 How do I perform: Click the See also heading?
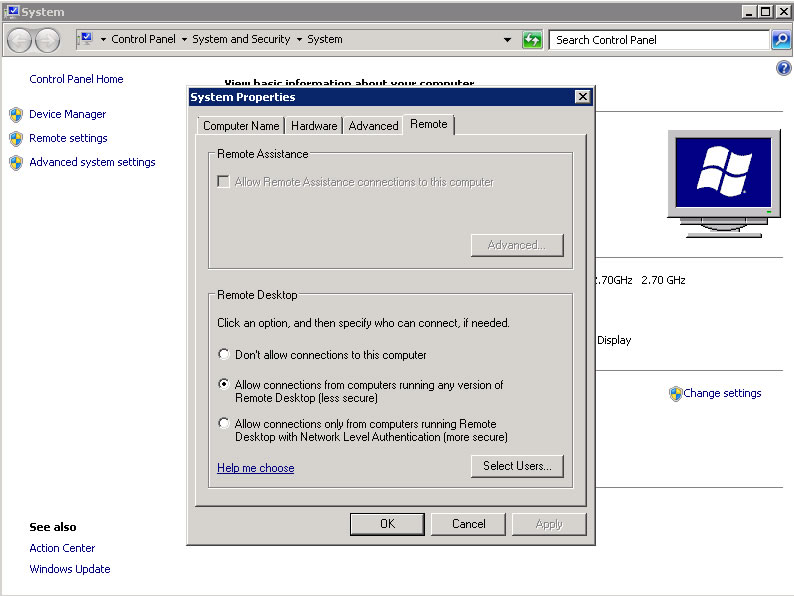(x=53, y=527)
